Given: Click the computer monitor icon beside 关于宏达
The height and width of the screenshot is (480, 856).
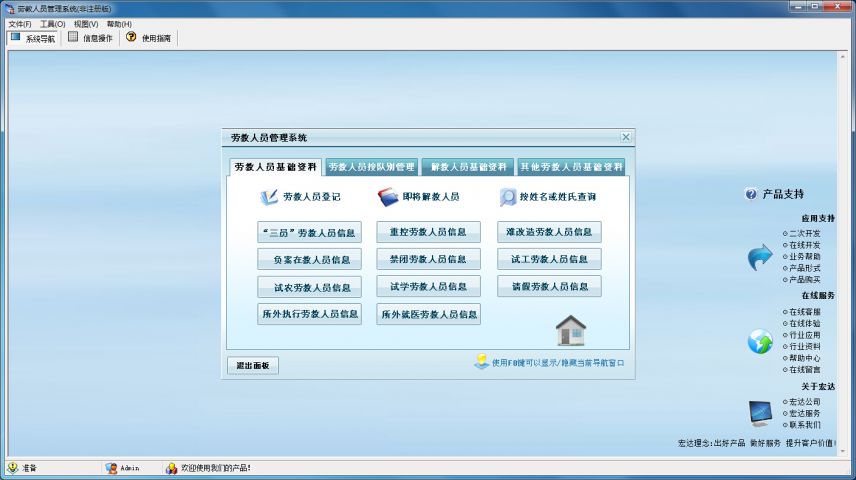Looking at the screenshot, I should tap(760, 412).
